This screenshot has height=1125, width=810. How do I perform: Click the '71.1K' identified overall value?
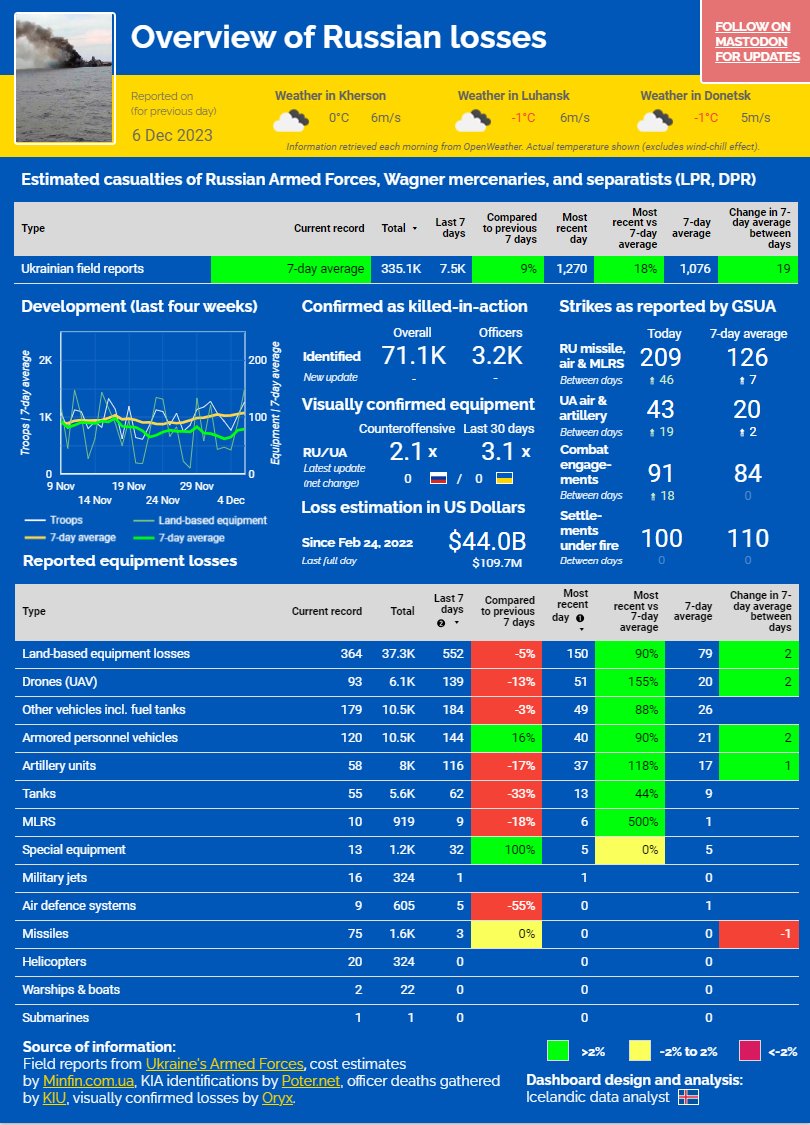(x=414, y=355)
